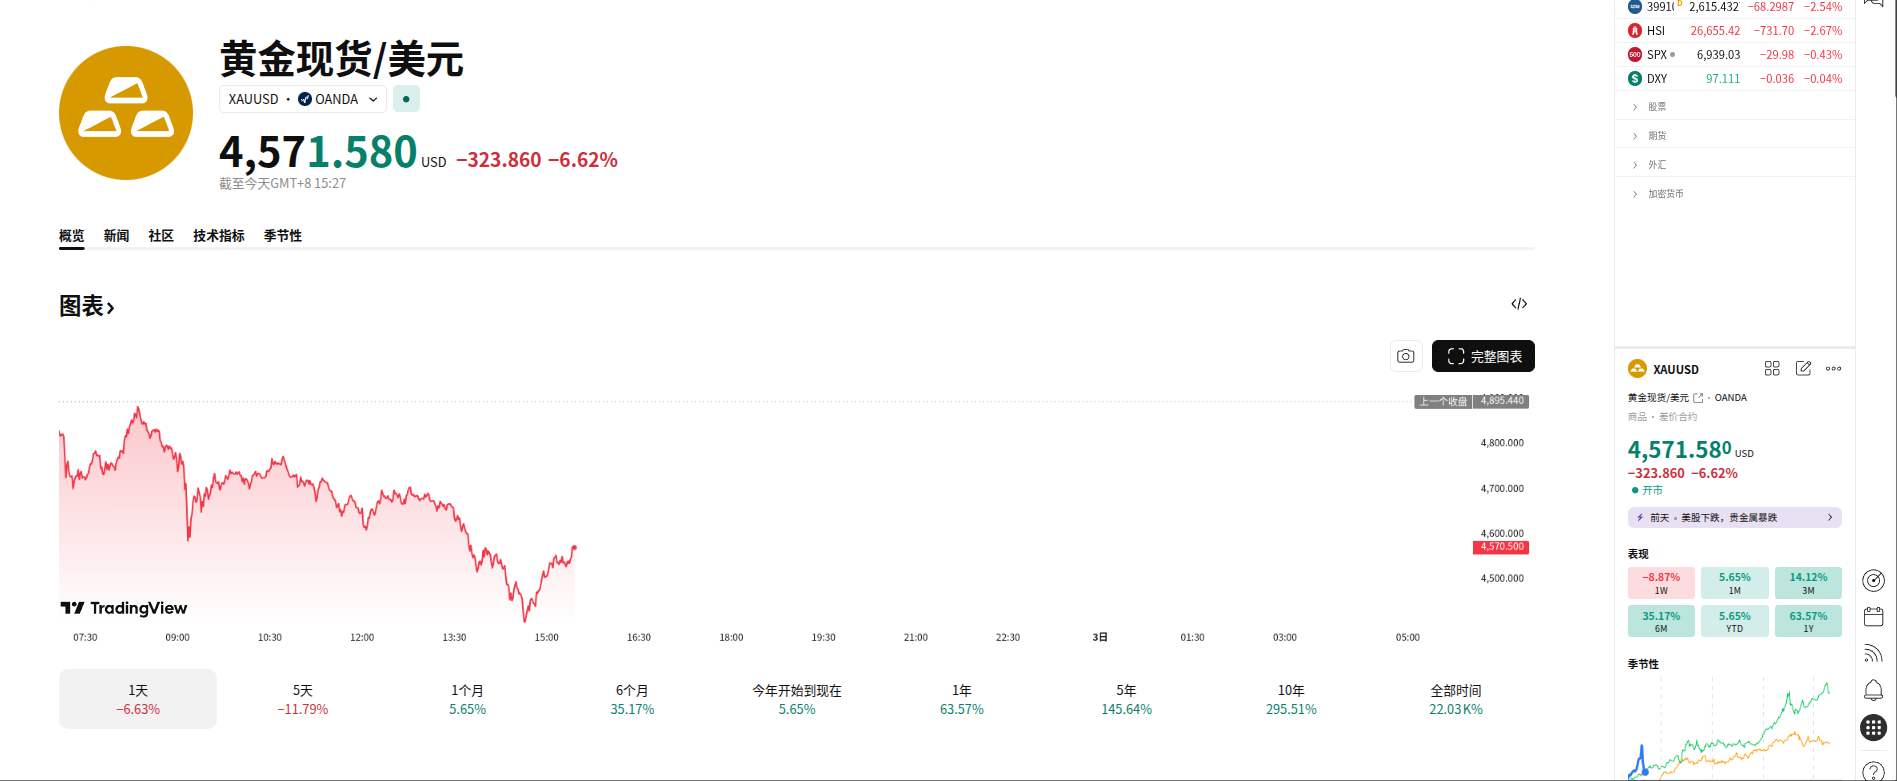
Task: Select the 1个月 time range
Action: pyautogui.click(x=467, y=699)
